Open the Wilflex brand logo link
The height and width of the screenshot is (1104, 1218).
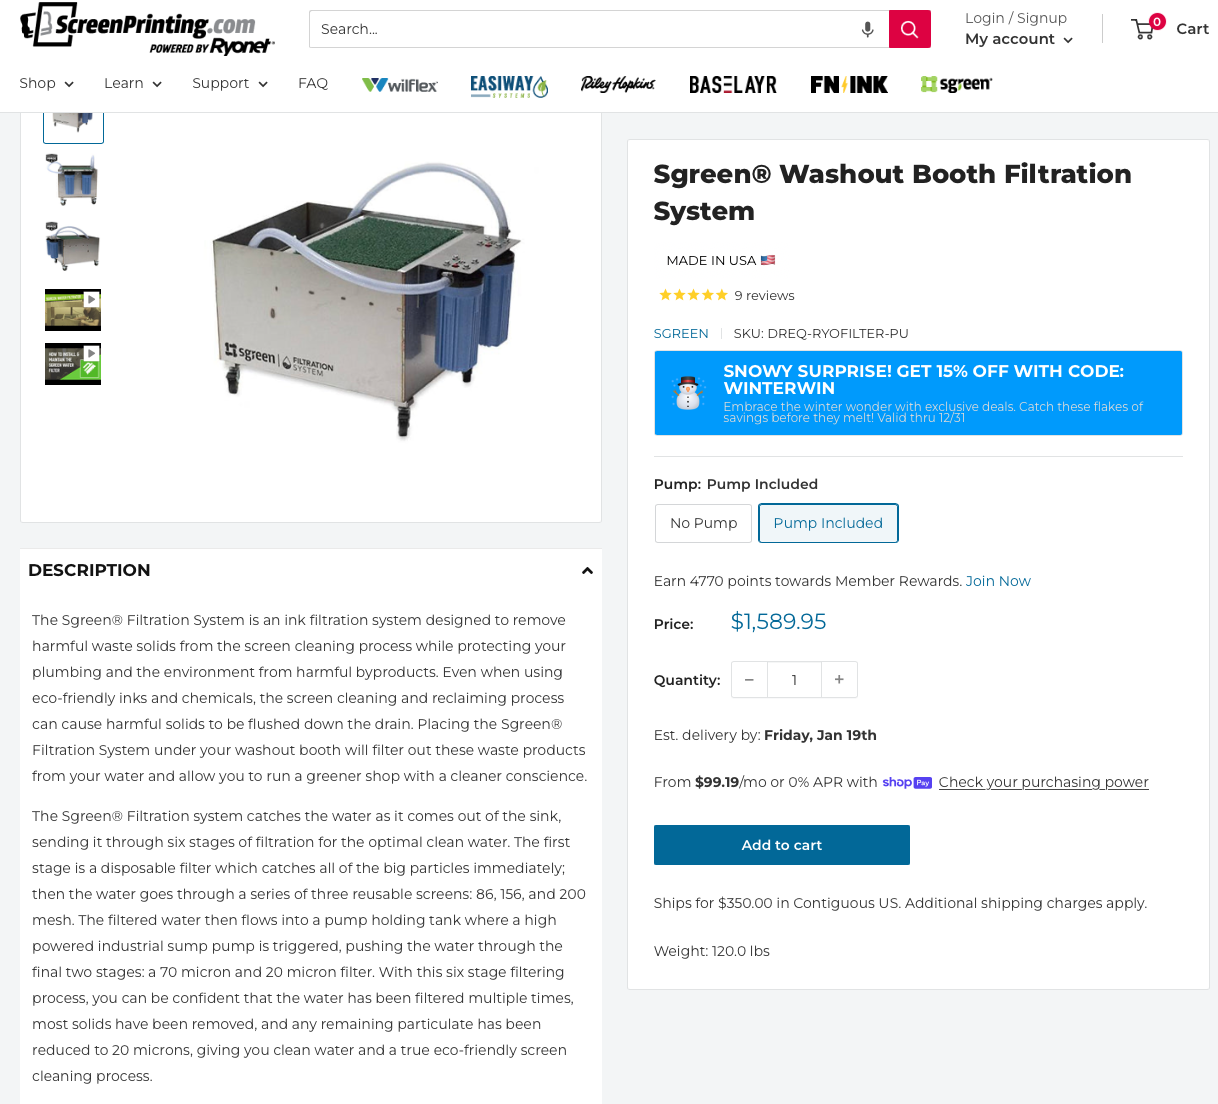coord(400,85)
